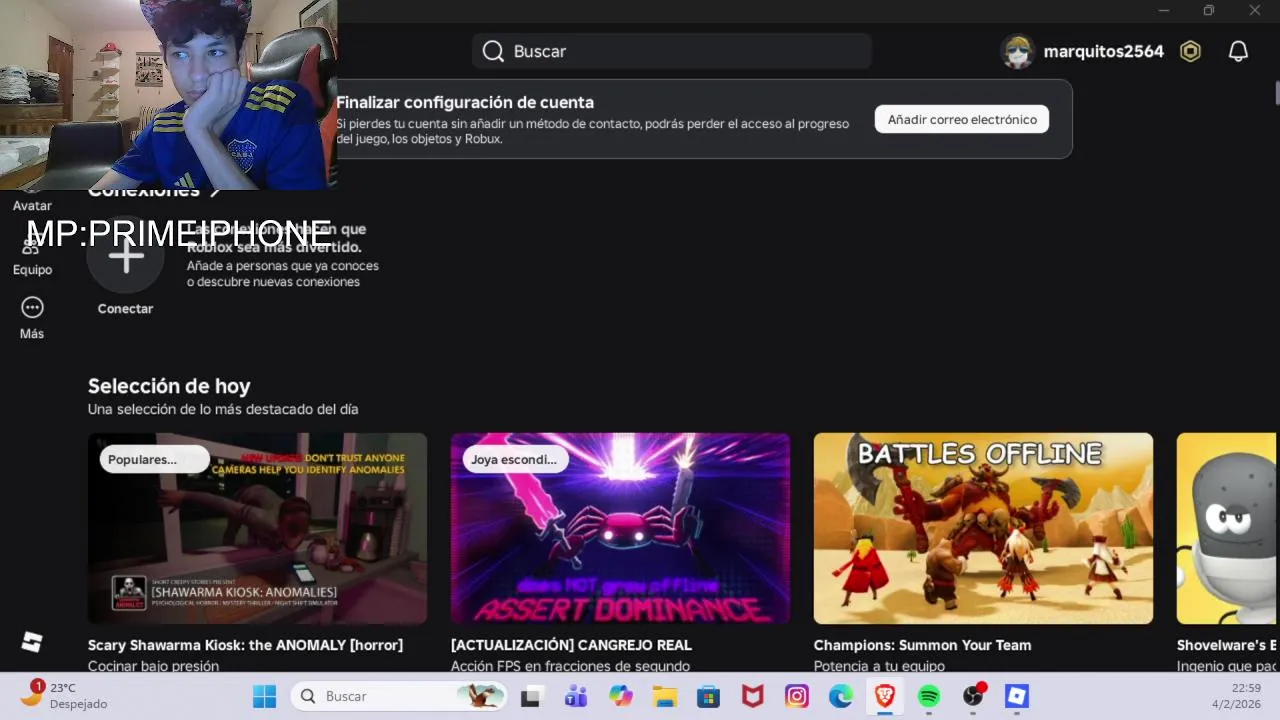Click the Finalizar configuración de cuenta heading
Screen dimensions: 1280x720
point(465,102)
